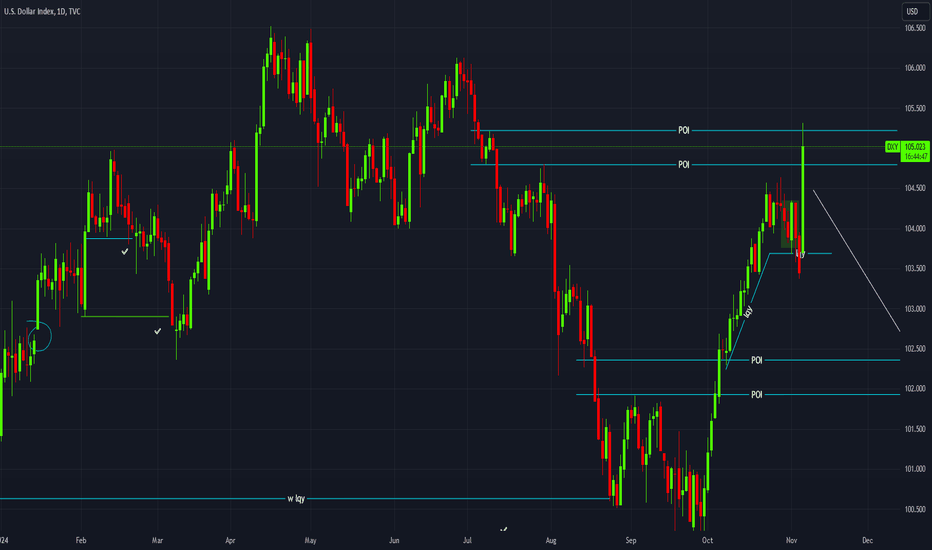Image resolution: width=932 pixels, height=550 pixels.
Task: Click the Aug label on the time axis
Action: tap(551, 540)
